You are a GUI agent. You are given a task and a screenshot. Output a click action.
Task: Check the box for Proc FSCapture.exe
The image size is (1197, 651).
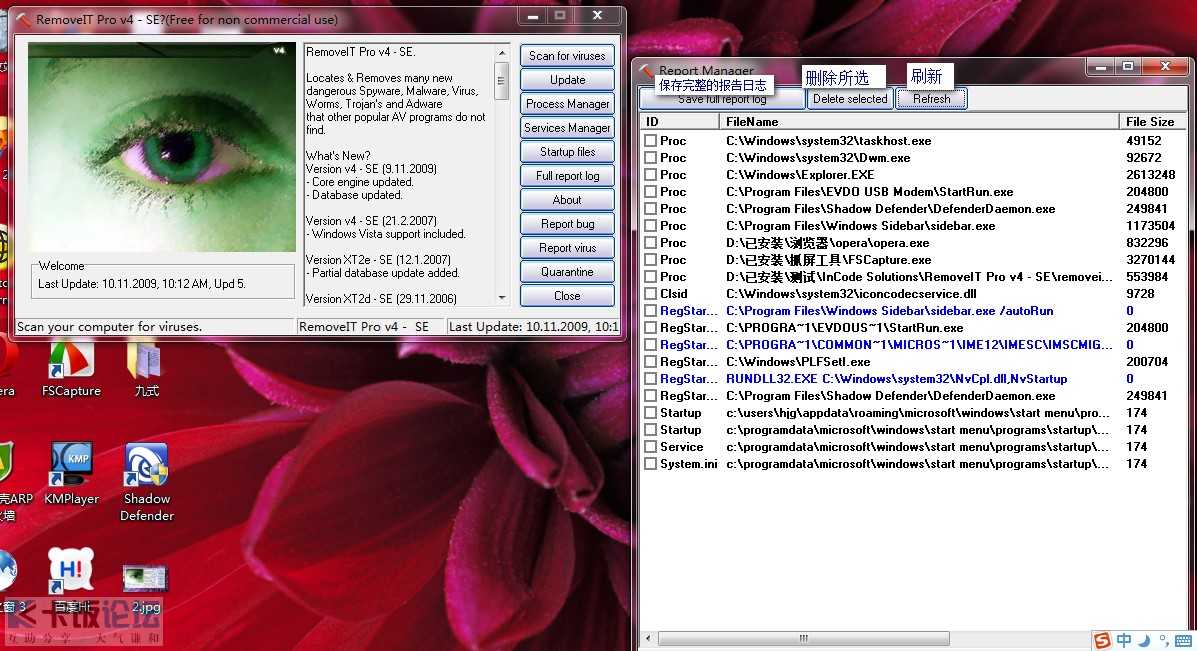coord(650,259)
